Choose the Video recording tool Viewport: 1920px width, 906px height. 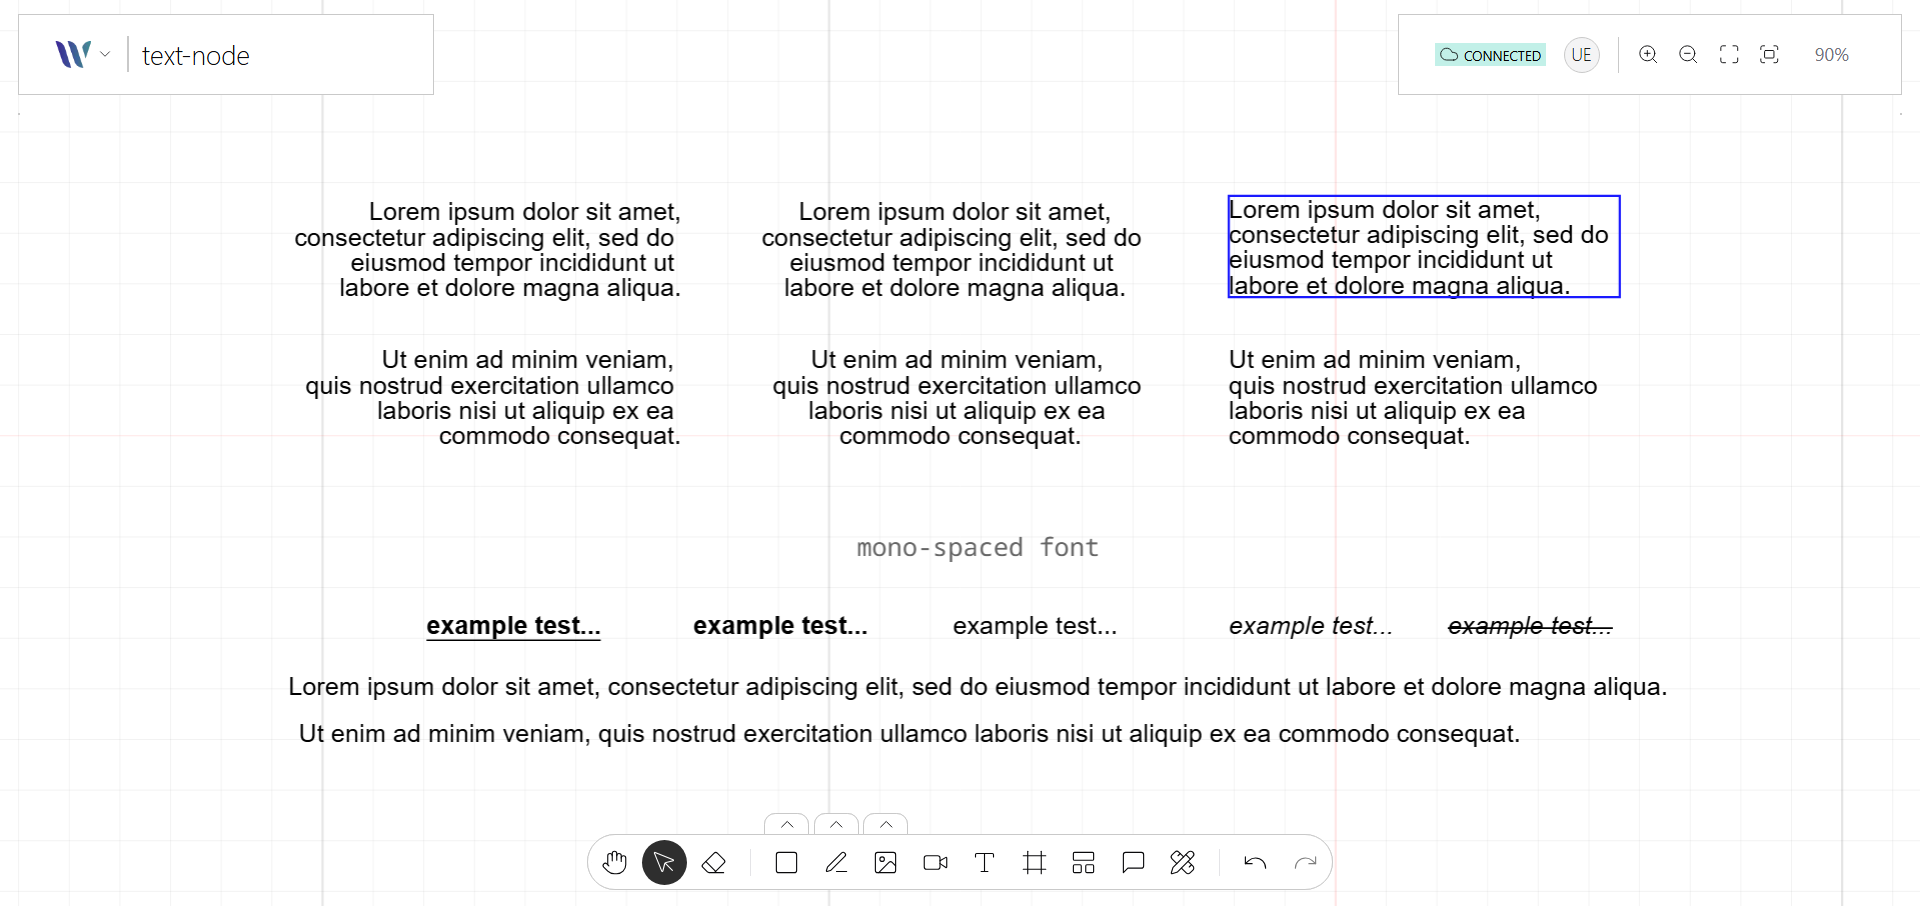coord(935,862)
